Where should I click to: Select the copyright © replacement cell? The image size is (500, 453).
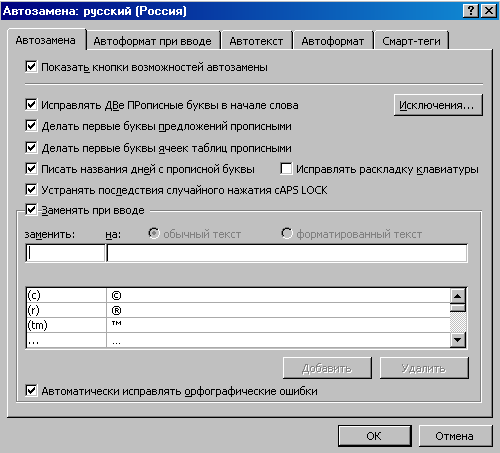(x=278, y=295)
